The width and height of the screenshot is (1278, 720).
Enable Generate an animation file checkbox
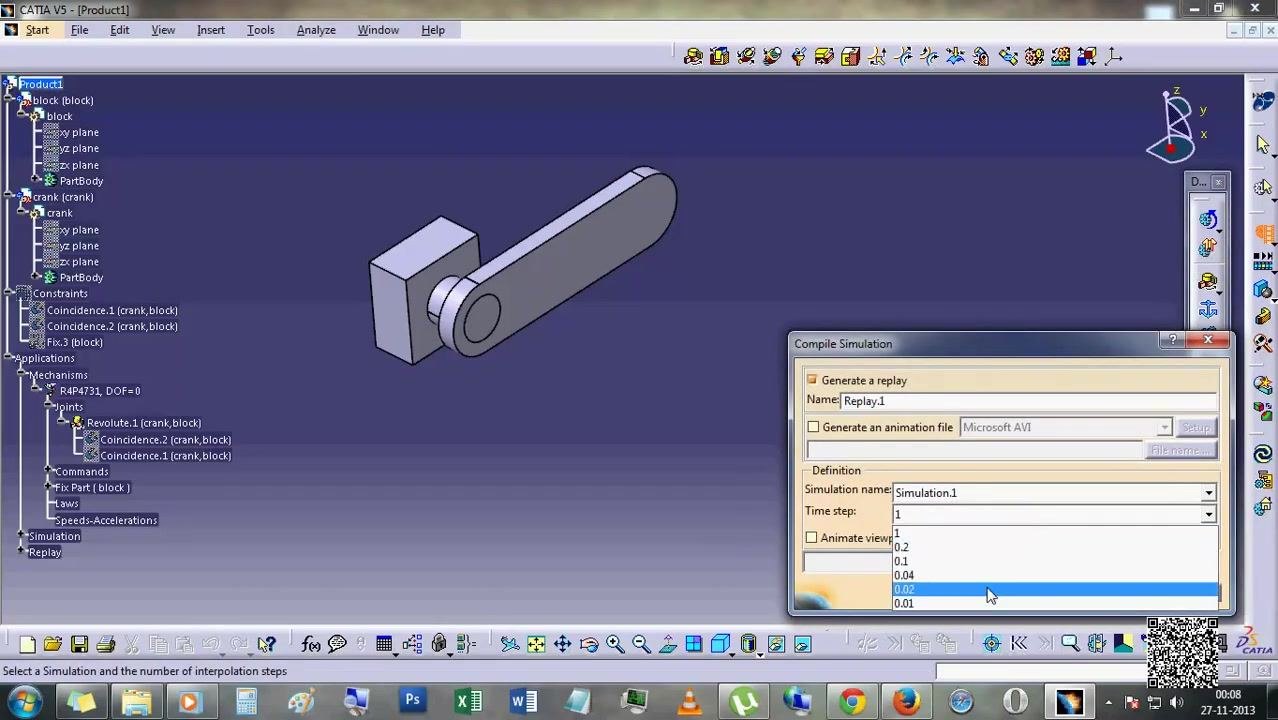[813, 427]
